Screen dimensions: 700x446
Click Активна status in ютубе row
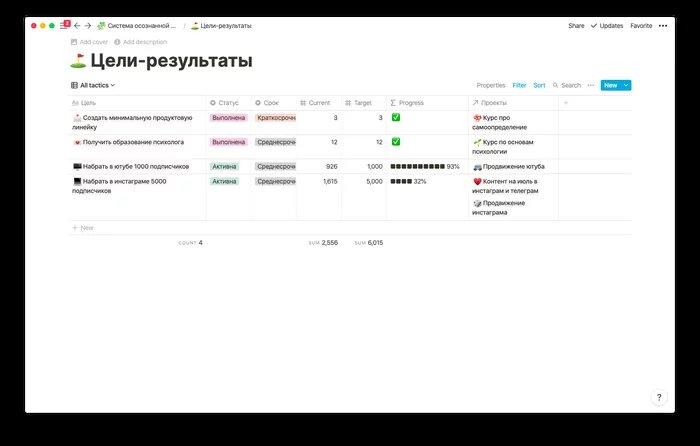[x=224, y=167]
